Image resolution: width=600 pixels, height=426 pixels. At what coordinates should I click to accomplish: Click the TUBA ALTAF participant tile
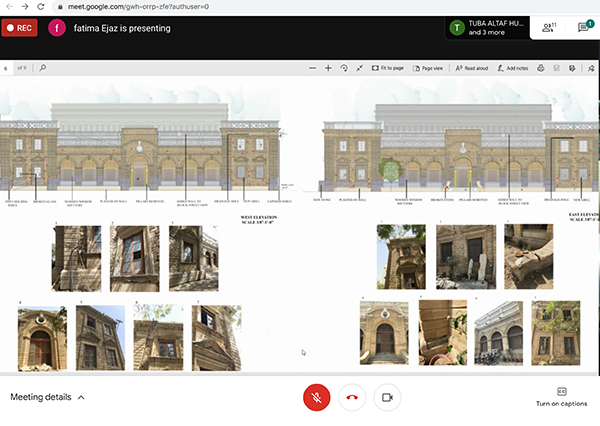(x=486, y=28)
